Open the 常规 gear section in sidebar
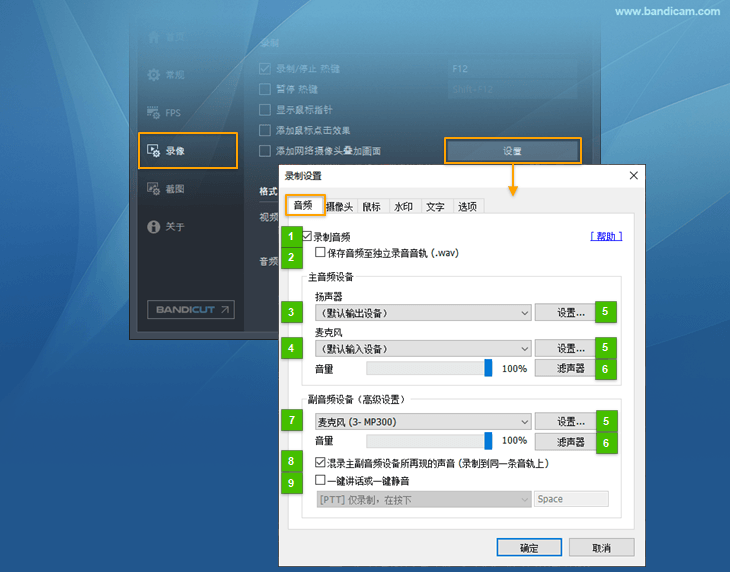The image size is (730, 572). pyautogui.click(x=166, y=75)
